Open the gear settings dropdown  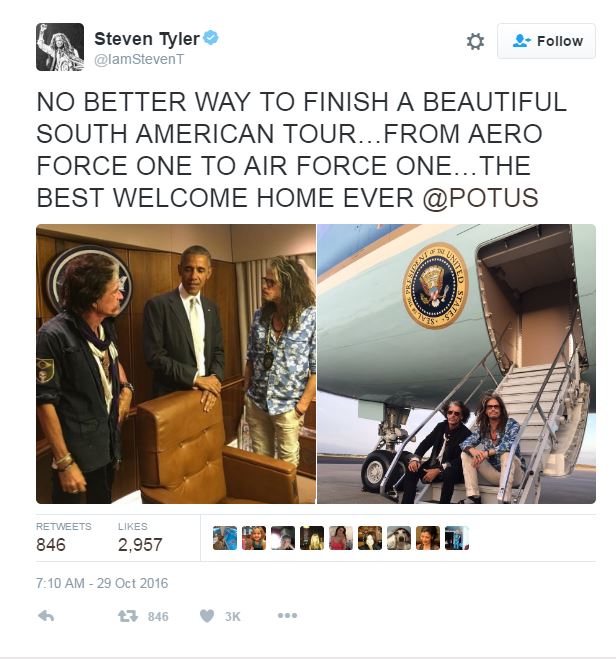pos(475,41)
